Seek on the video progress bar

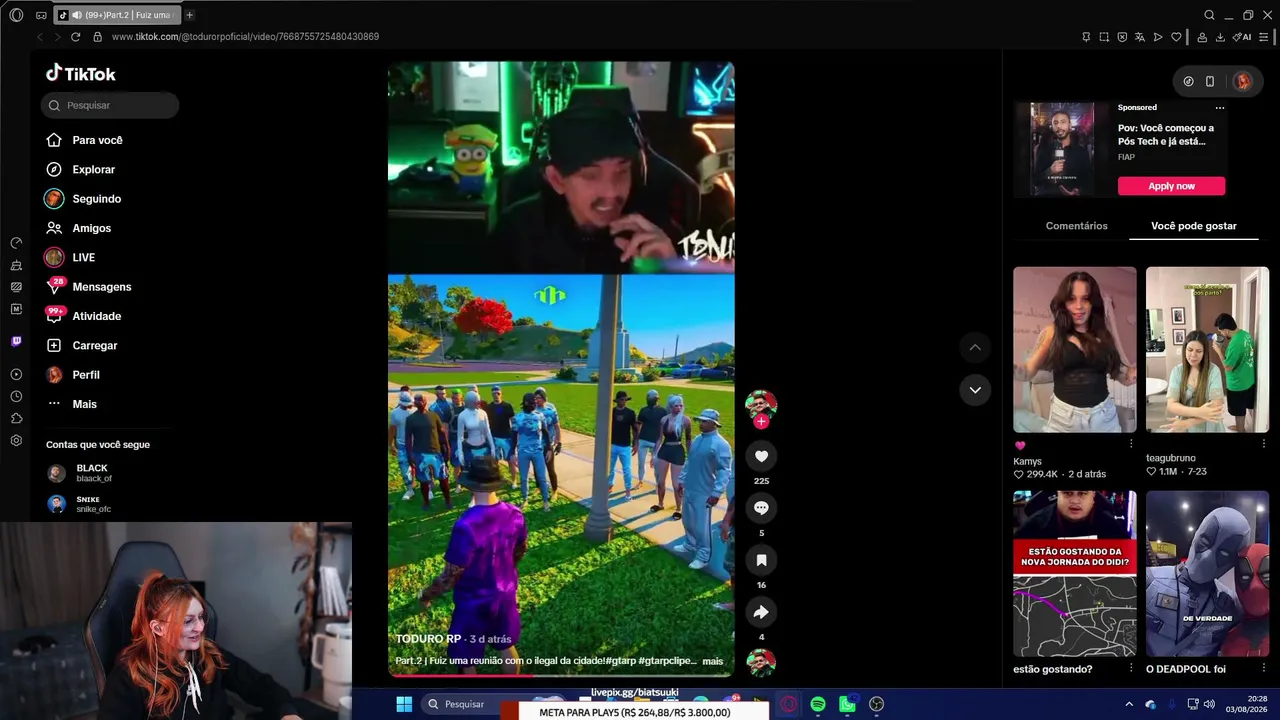tap(561, 674)
